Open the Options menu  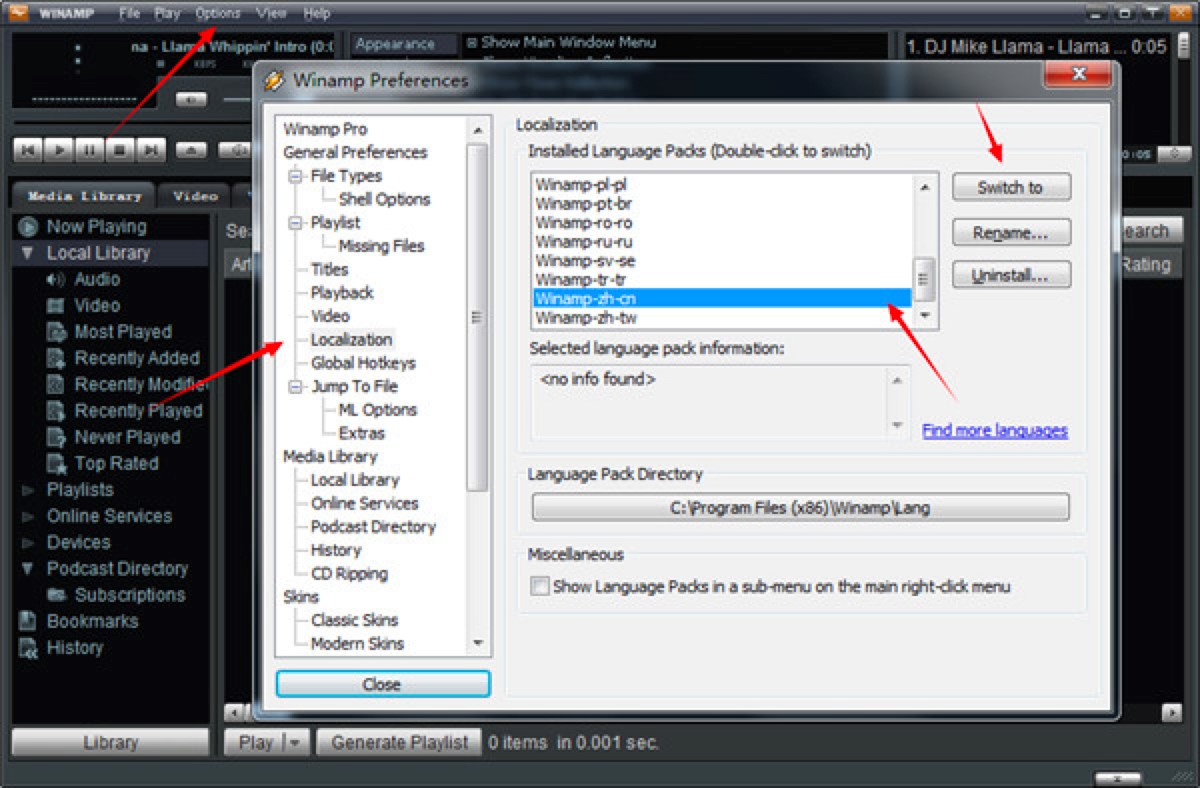(218, 13)
